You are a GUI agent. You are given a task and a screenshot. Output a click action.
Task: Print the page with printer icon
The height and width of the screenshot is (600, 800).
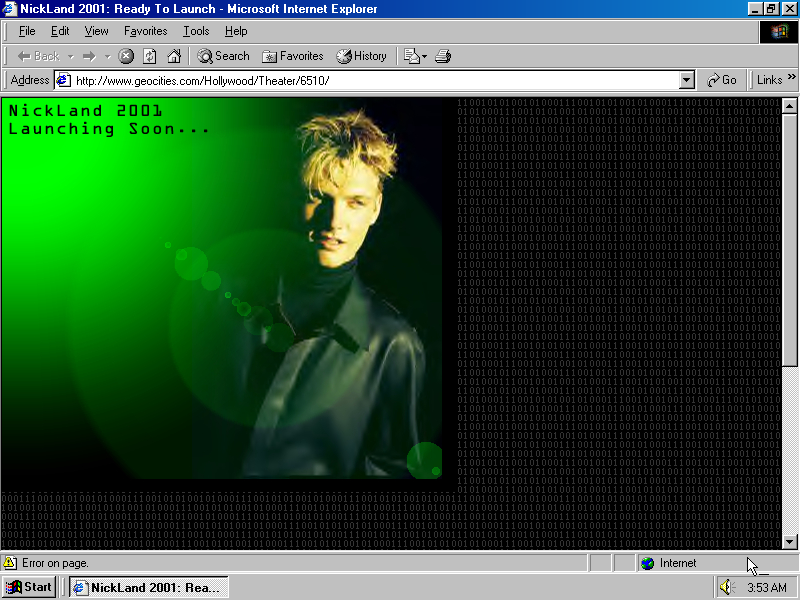click(x=443, y=56)
